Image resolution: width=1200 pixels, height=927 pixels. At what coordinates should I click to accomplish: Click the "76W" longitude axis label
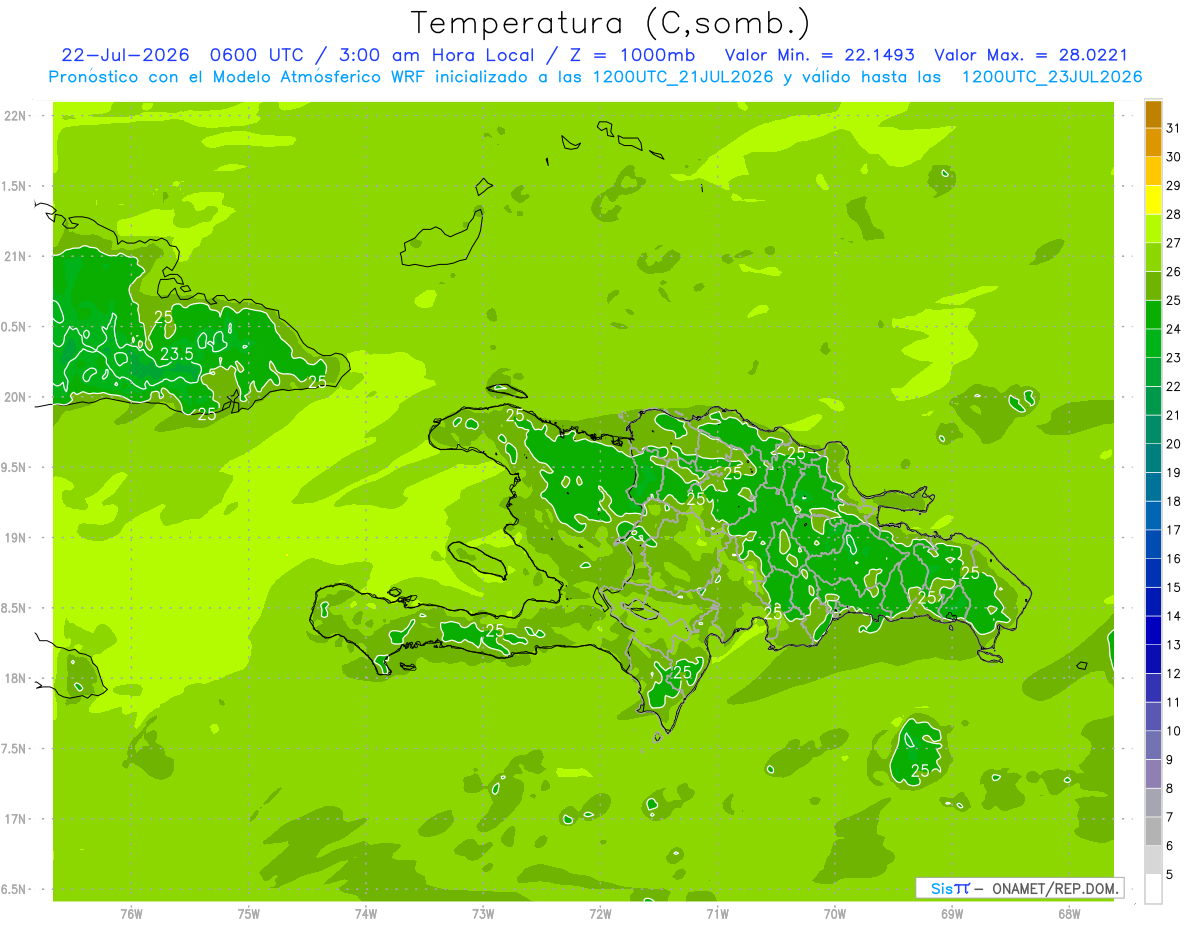pyautogui.click(x=131, y=913)
